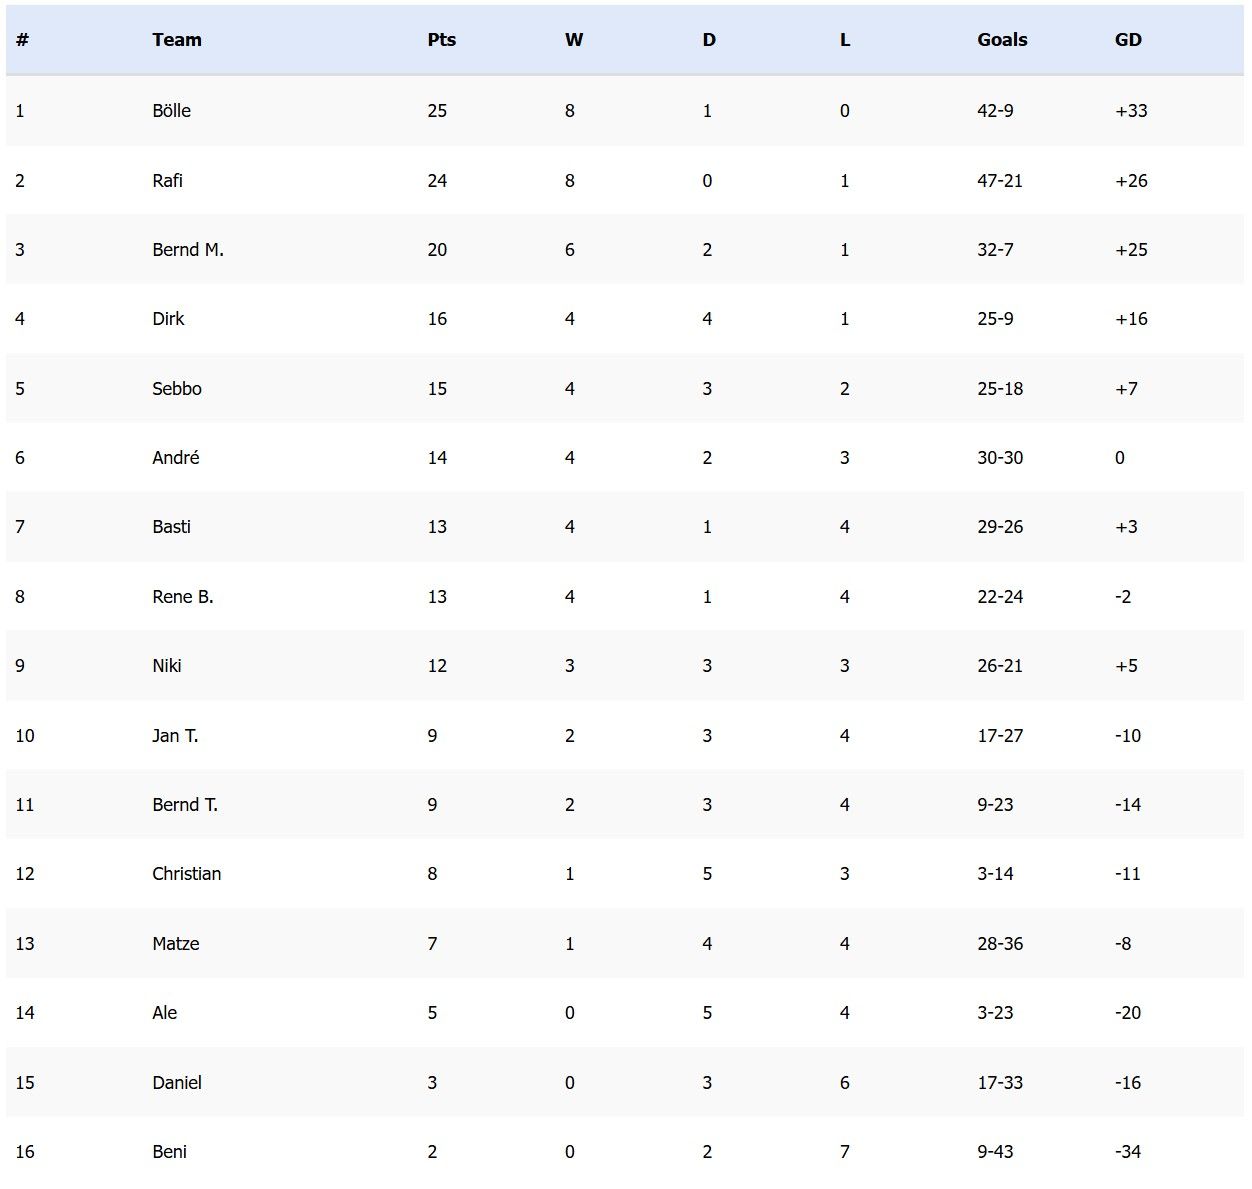The width and height of the screenshot is (1252, 1189).
Task: Sort by the Pts column header
Action: tap(441, 40)
